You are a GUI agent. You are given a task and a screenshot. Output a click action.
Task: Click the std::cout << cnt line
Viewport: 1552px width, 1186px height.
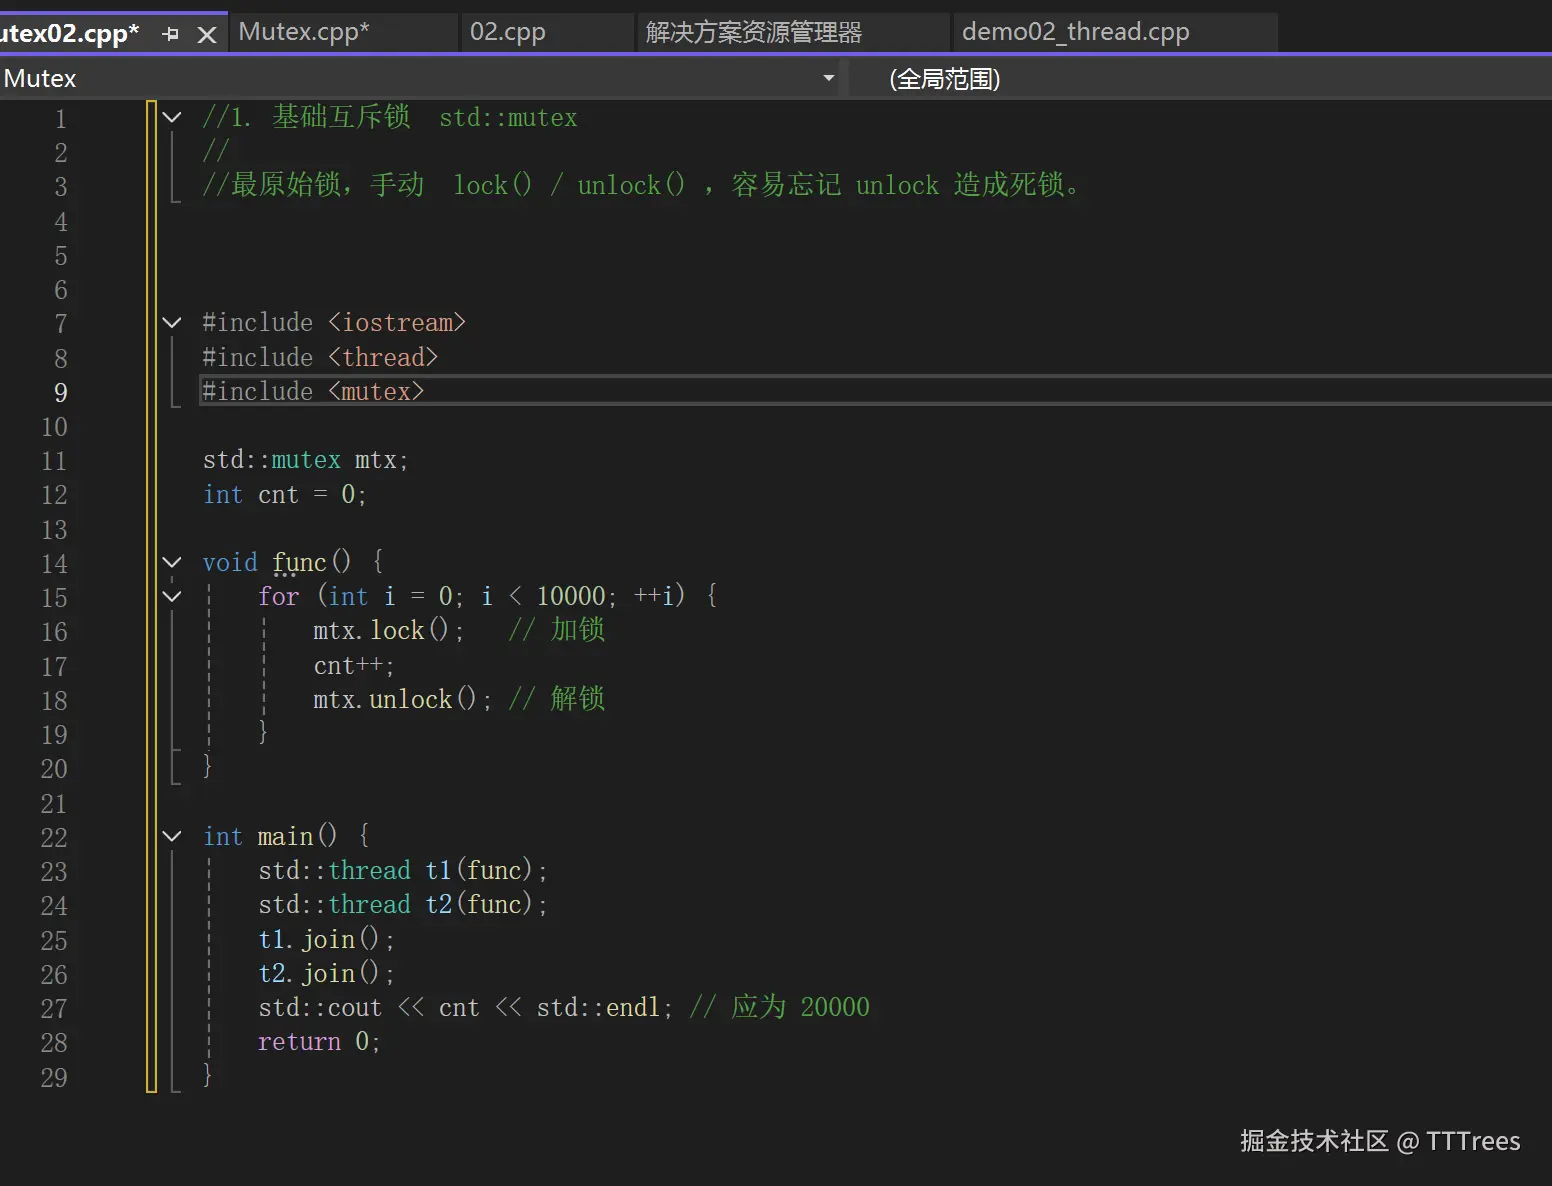466,1007
